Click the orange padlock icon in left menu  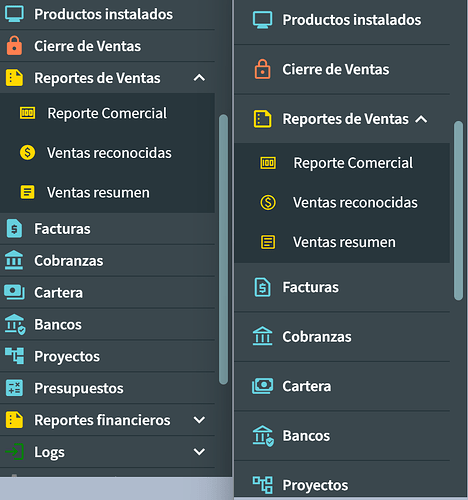point(14,46)
